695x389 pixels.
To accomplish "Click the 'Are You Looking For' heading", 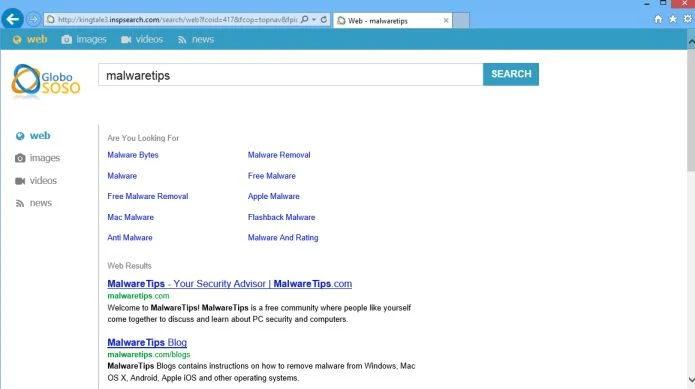I will tap(143, 138).
